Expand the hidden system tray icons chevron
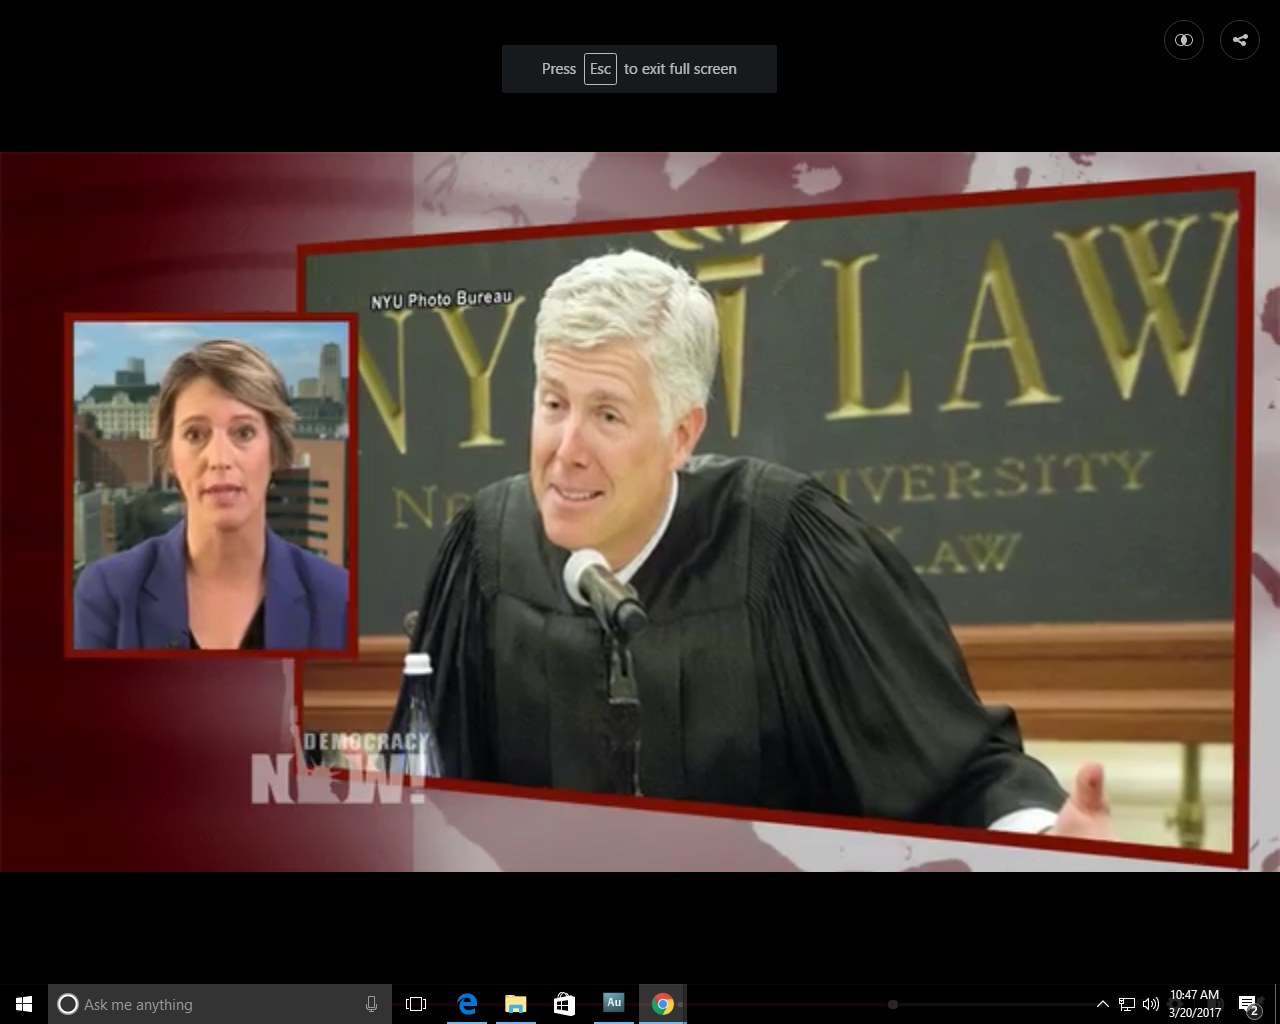Image resolution: width=1280 pixels, height=1024 pixels. point(1102,1004)
